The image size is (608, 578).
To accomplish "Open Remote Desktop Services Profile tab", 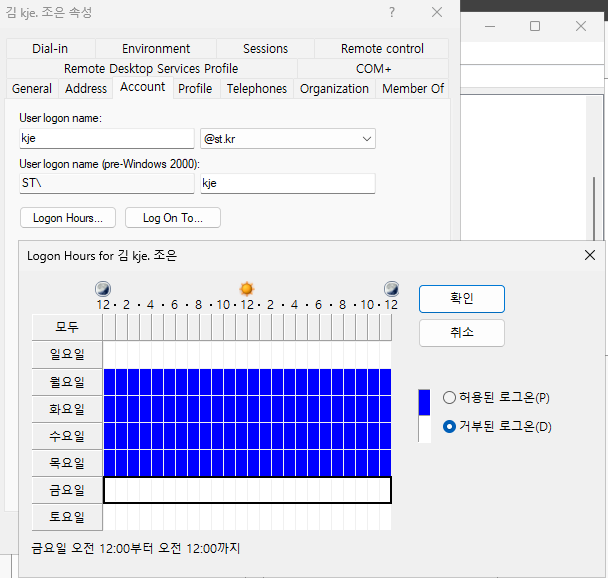I will pos(151,69).
